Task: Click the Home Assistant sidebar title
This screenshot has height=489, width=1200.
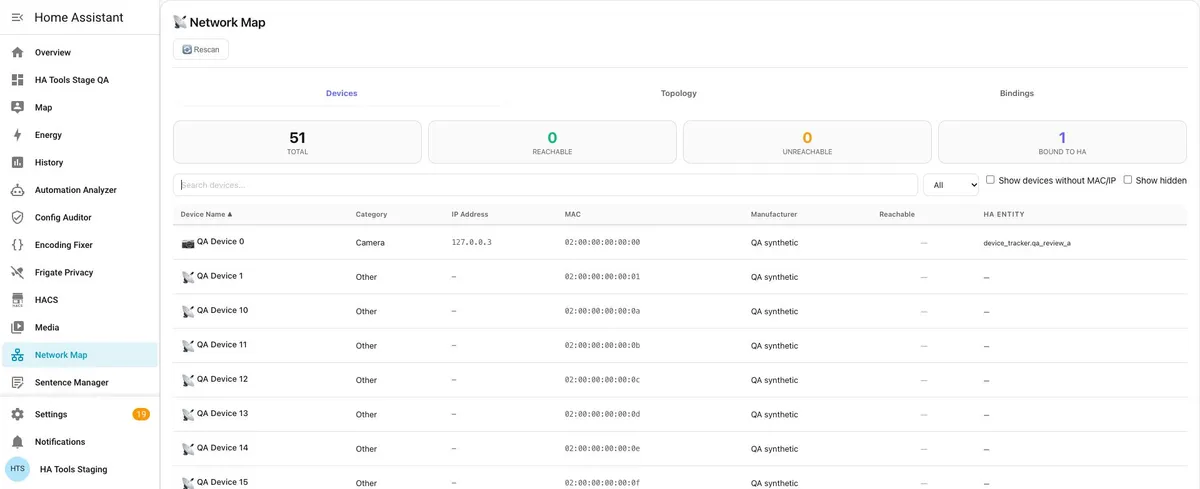Action: pos(79,17)
